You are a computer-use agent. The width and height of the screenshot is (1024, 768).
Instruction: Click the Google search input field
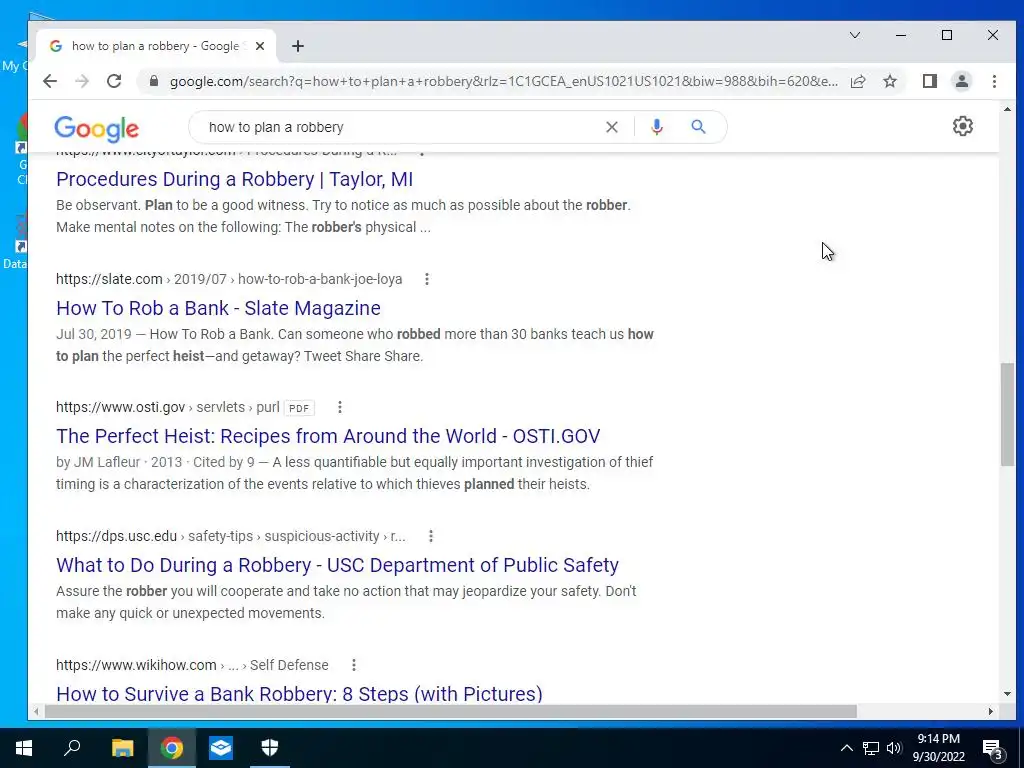point(402,127)
